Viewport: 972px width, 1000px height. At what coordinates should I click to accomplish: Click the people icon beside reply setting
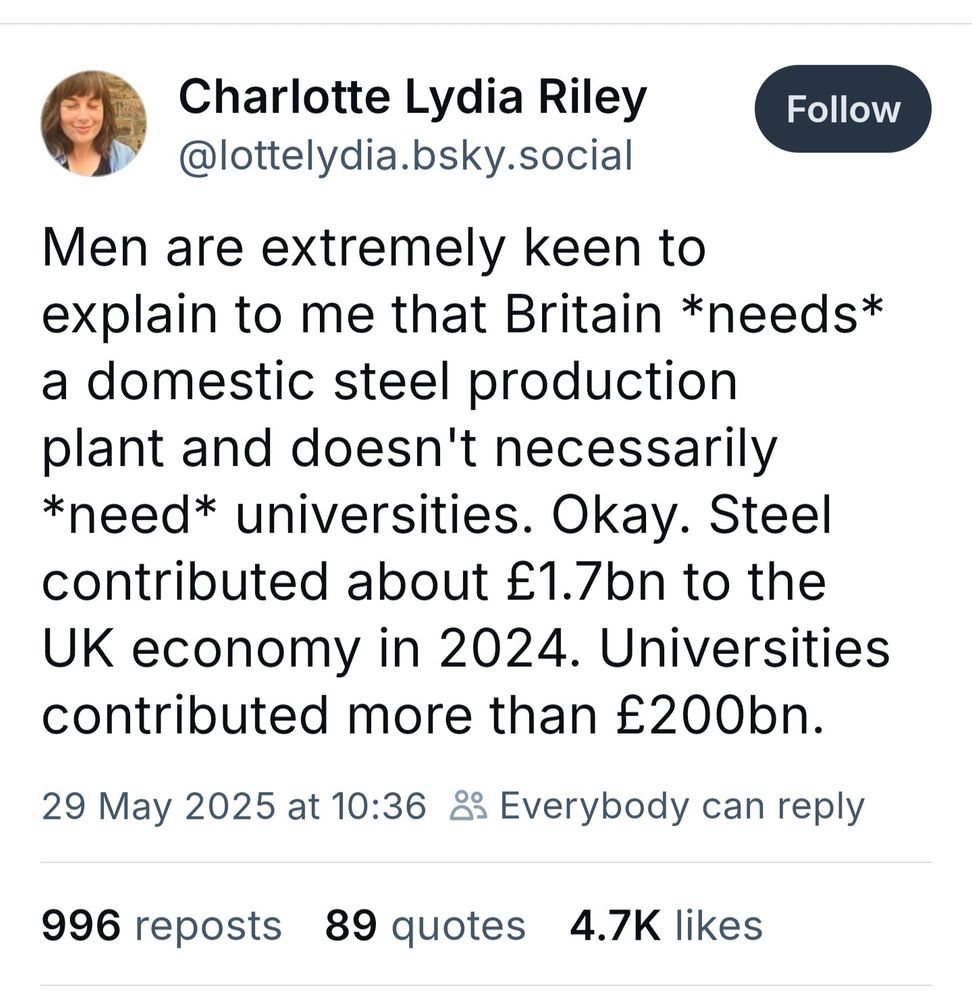[468, 805]
